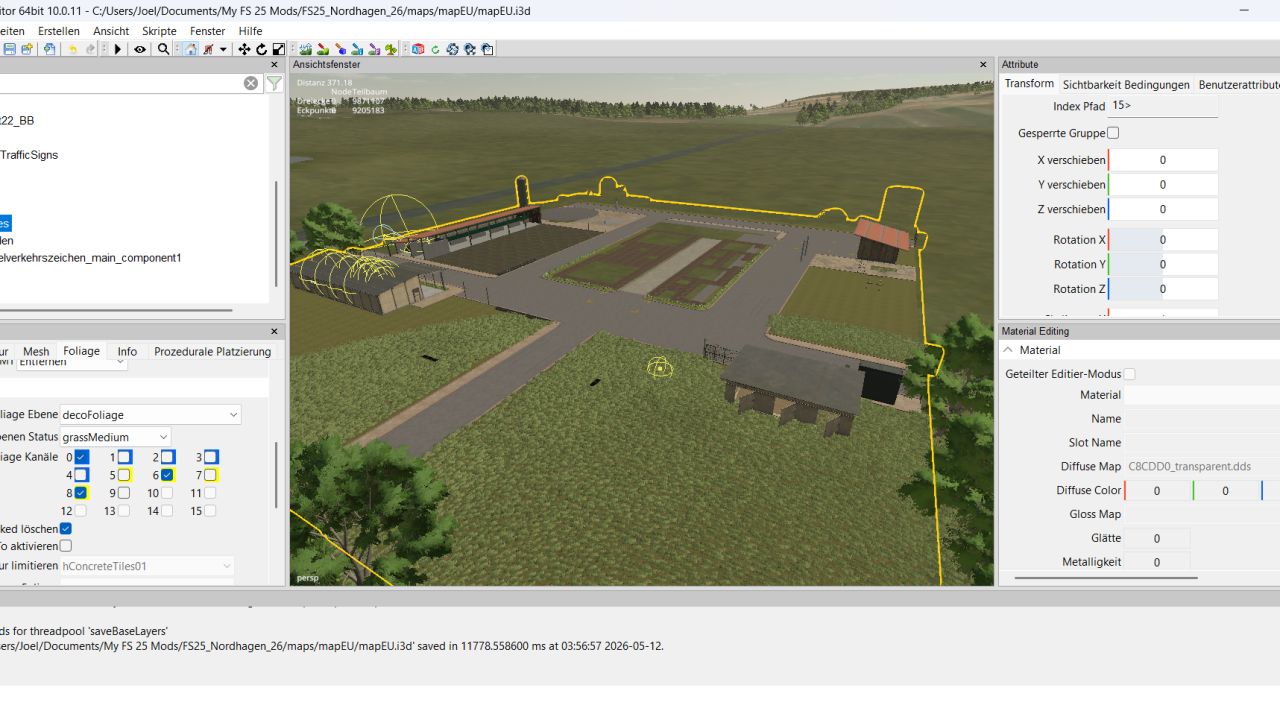
Task: Switch to Sichtbarkeit Bedingungen tab
Action: [1126, 84]
